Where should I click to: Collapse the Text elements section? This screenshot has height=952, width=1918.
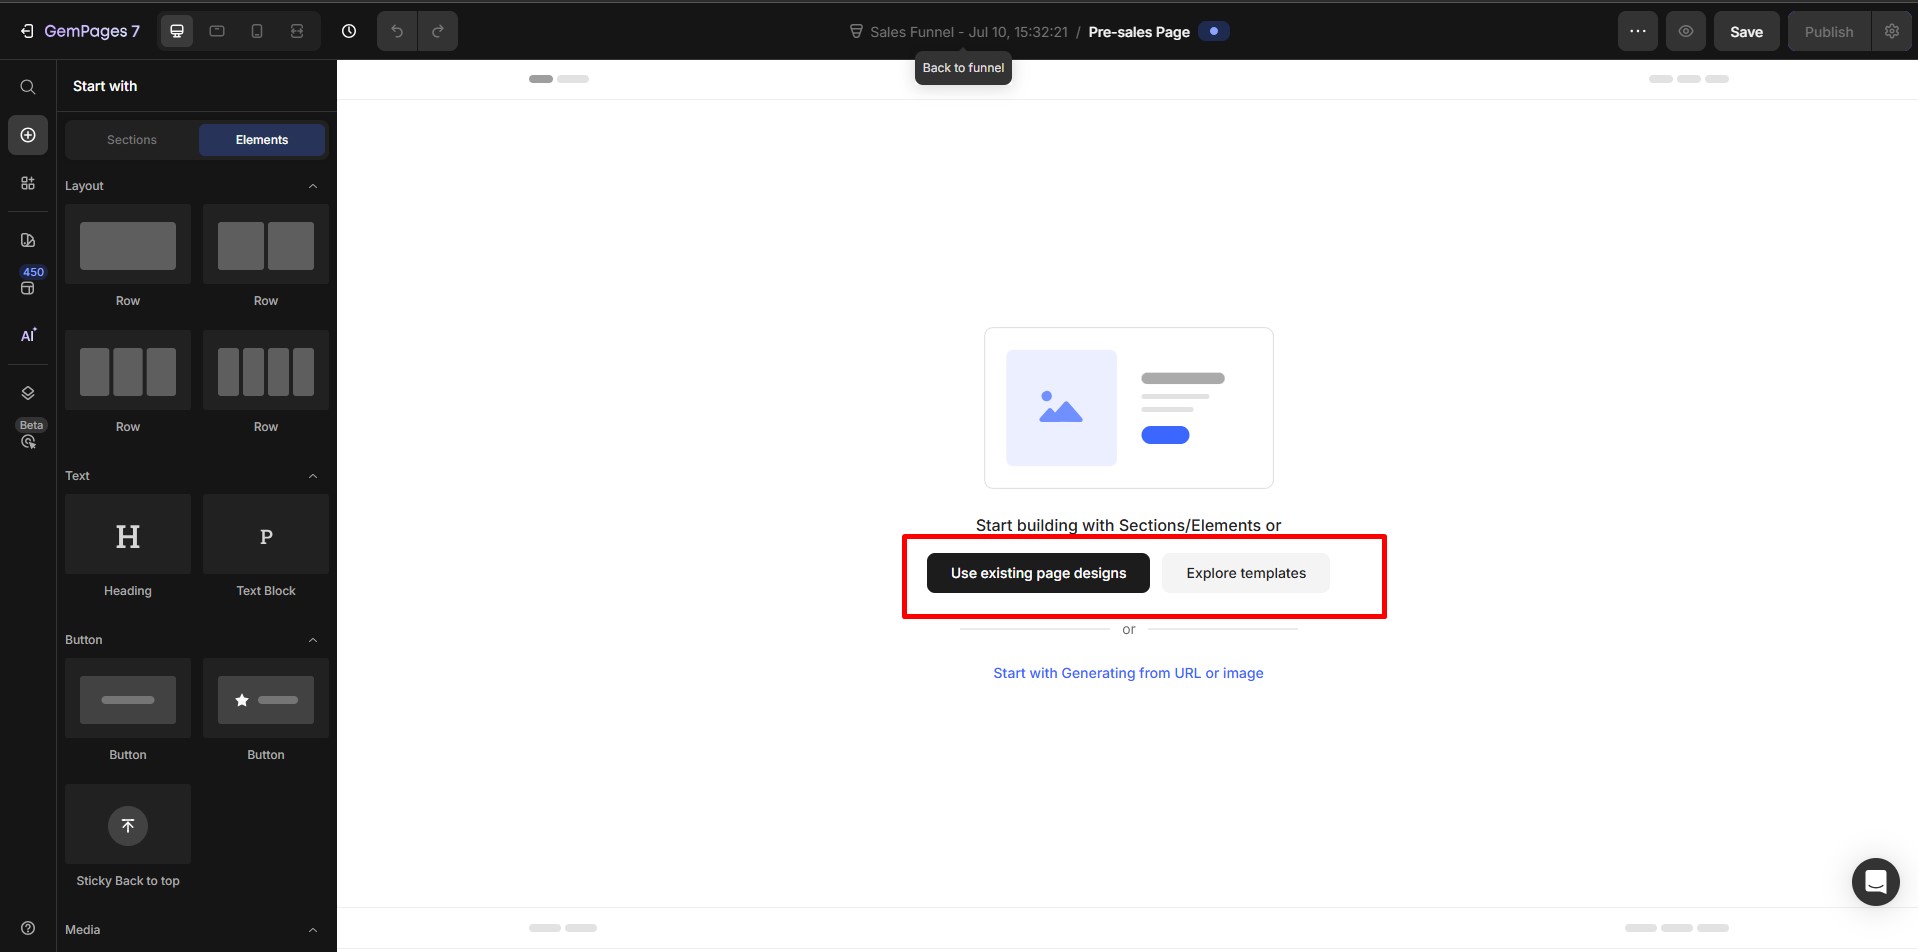point(312,476)
